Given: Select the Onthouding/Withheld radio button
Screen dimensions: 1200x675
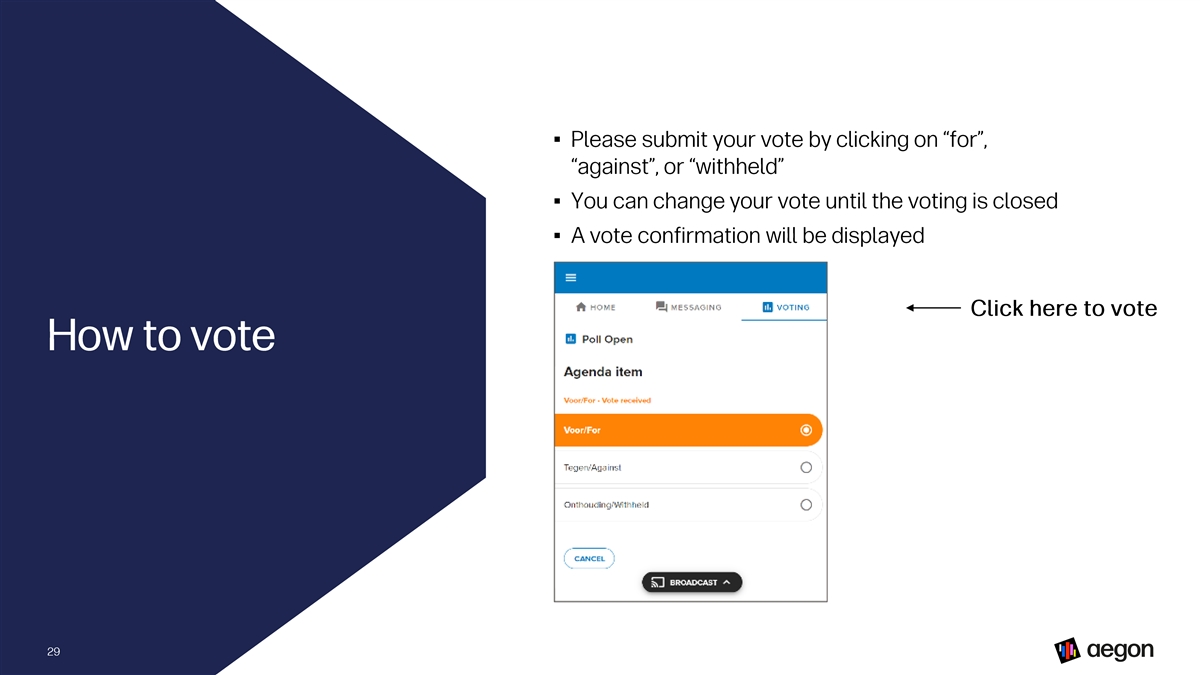Looking at the screenshot, I should 806,505.
